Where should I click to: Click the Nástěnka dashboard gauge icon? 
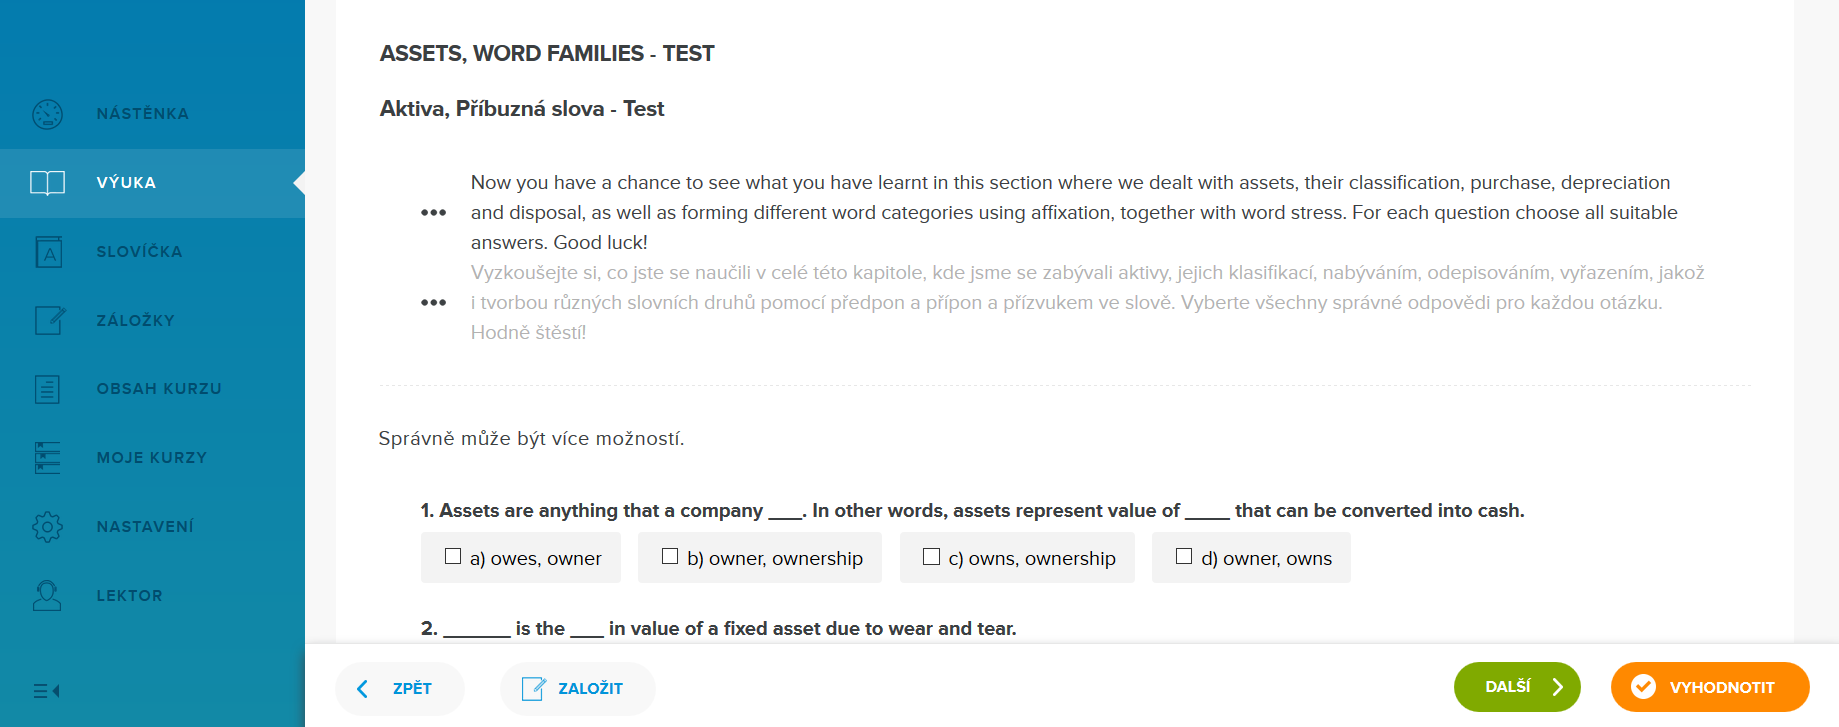click(47, 114)
